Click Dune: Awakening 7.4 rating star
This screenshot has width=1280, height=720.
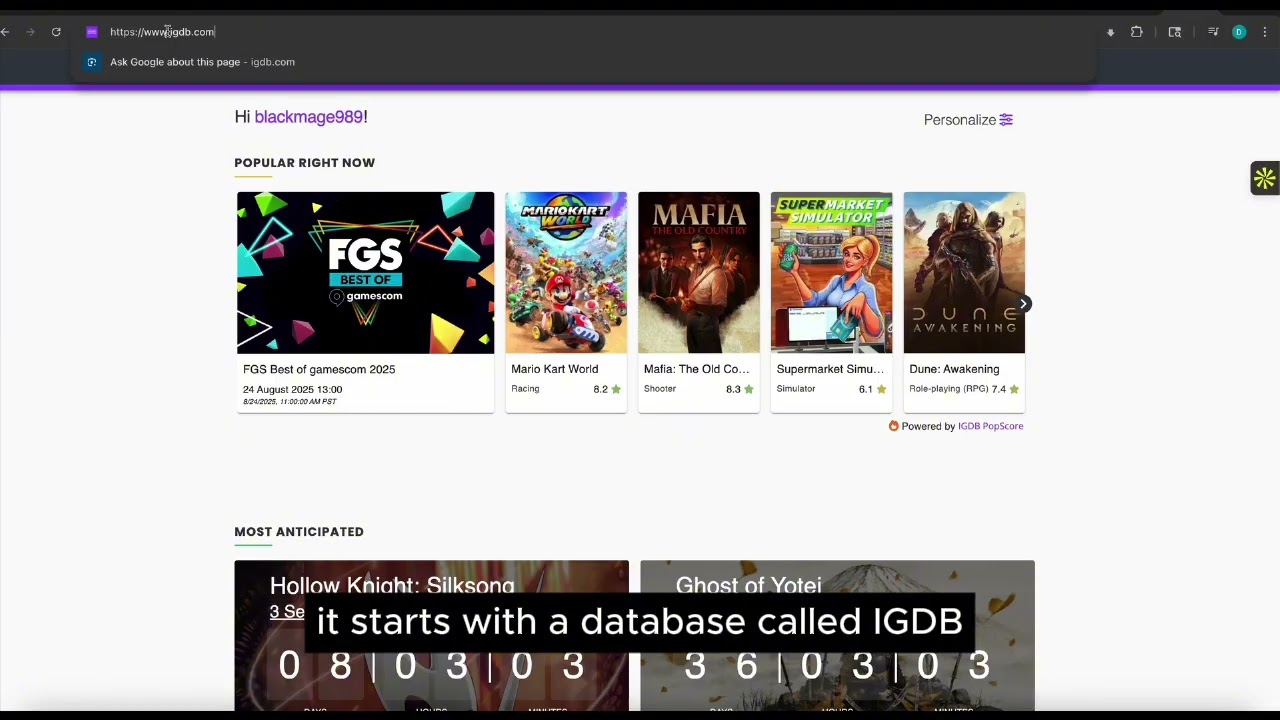[1014, 389]
